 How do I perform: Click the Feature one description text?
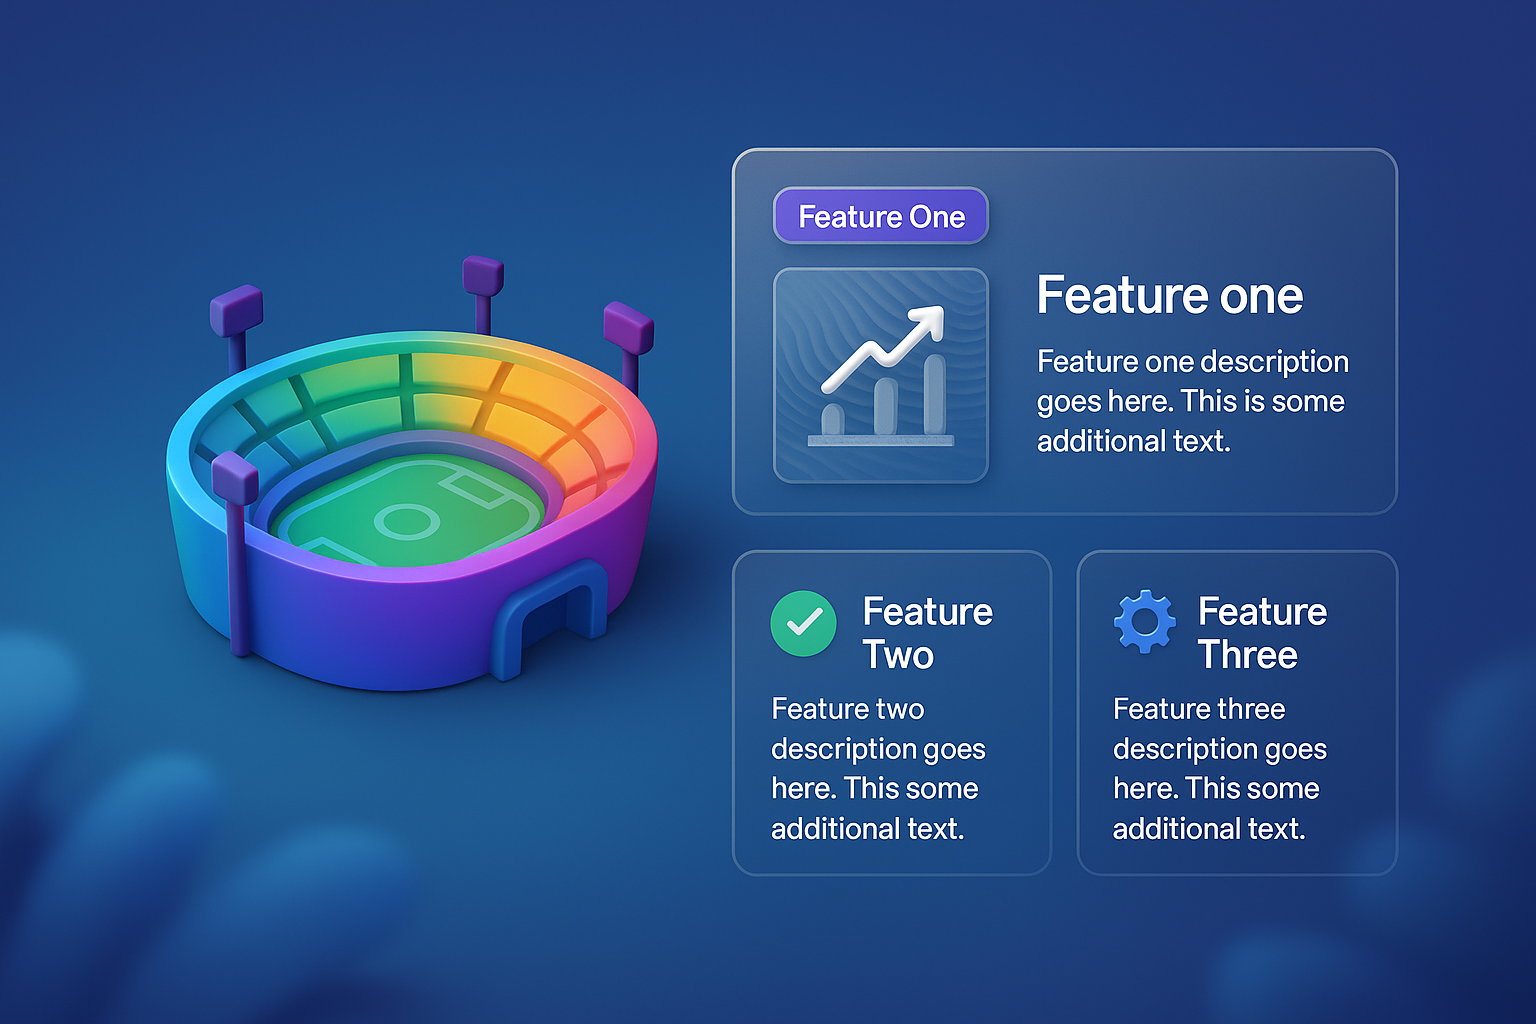click(1192, 401)
